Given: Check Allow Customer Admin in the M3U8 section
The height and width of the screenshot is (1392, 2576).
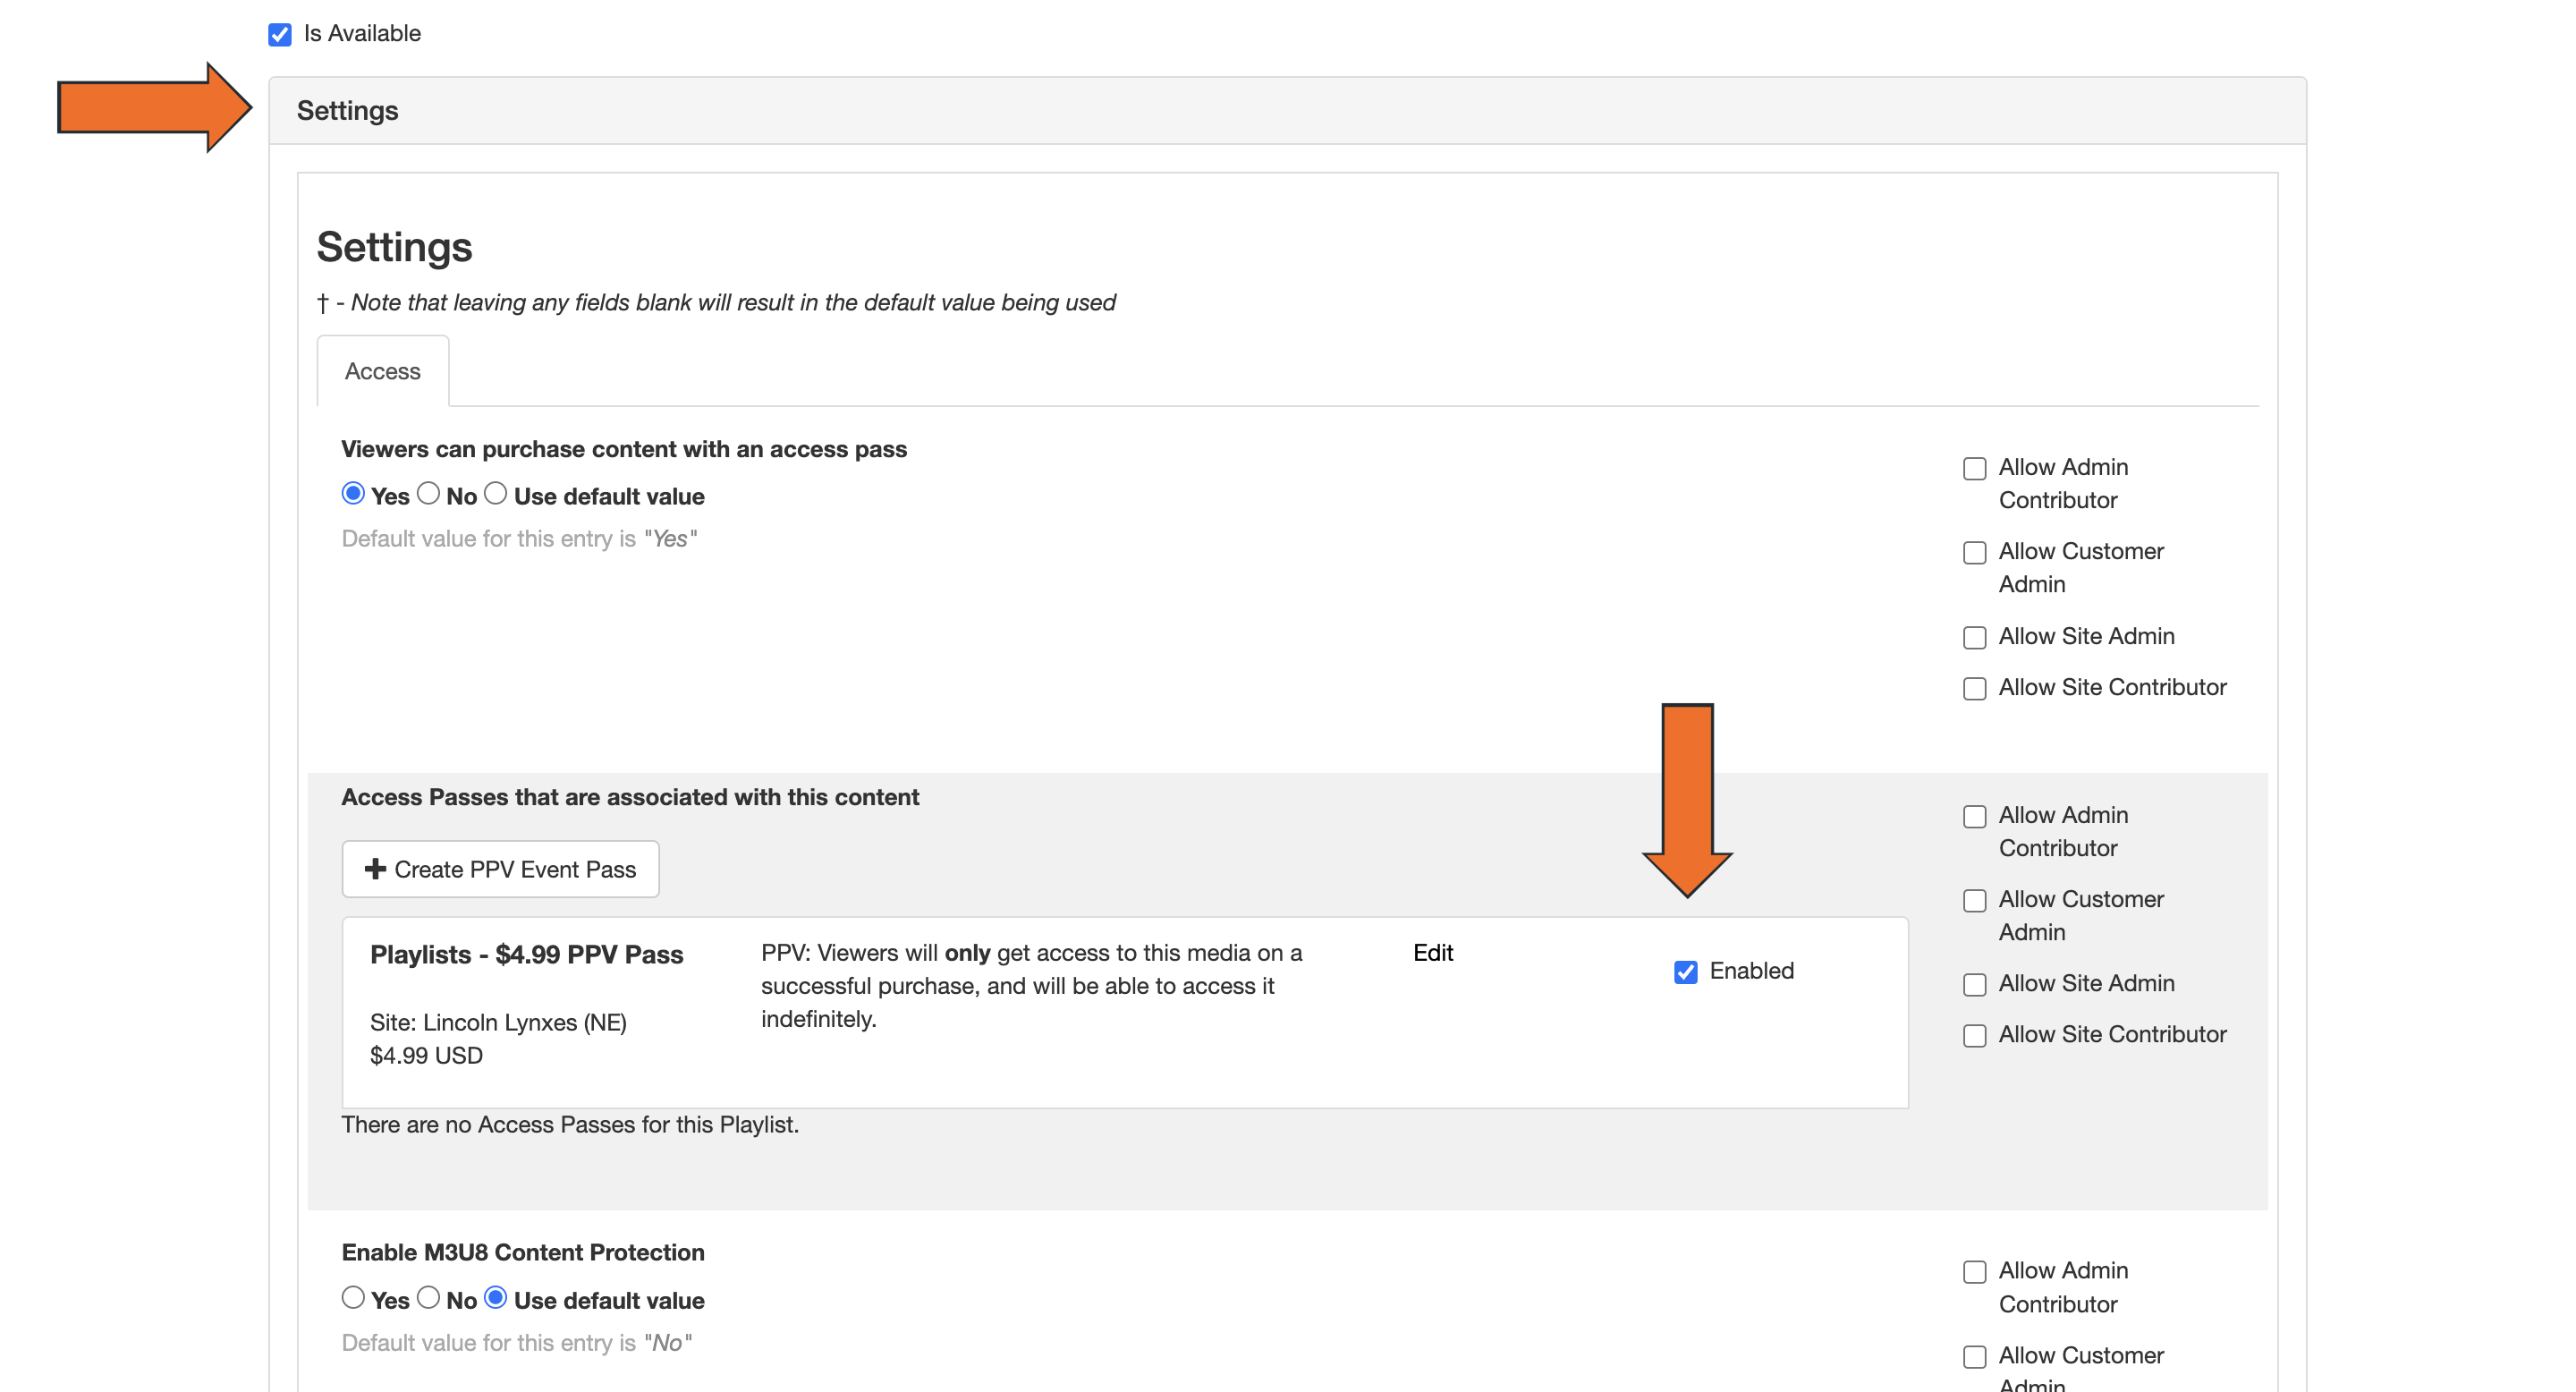Looking at the screenshot, I should pos(1974,1356).
